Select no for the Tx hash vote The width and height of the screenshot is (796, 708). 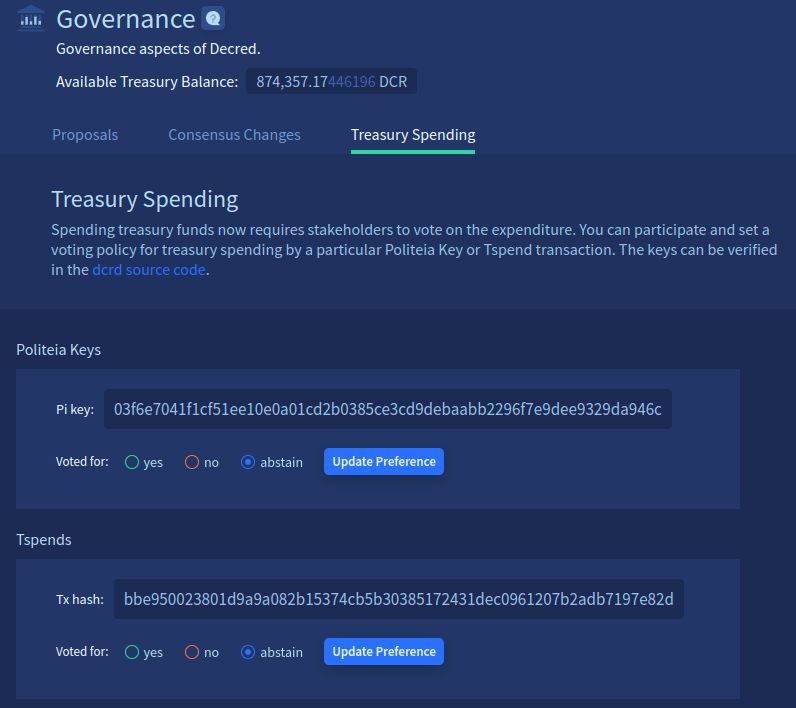[192, 652]
